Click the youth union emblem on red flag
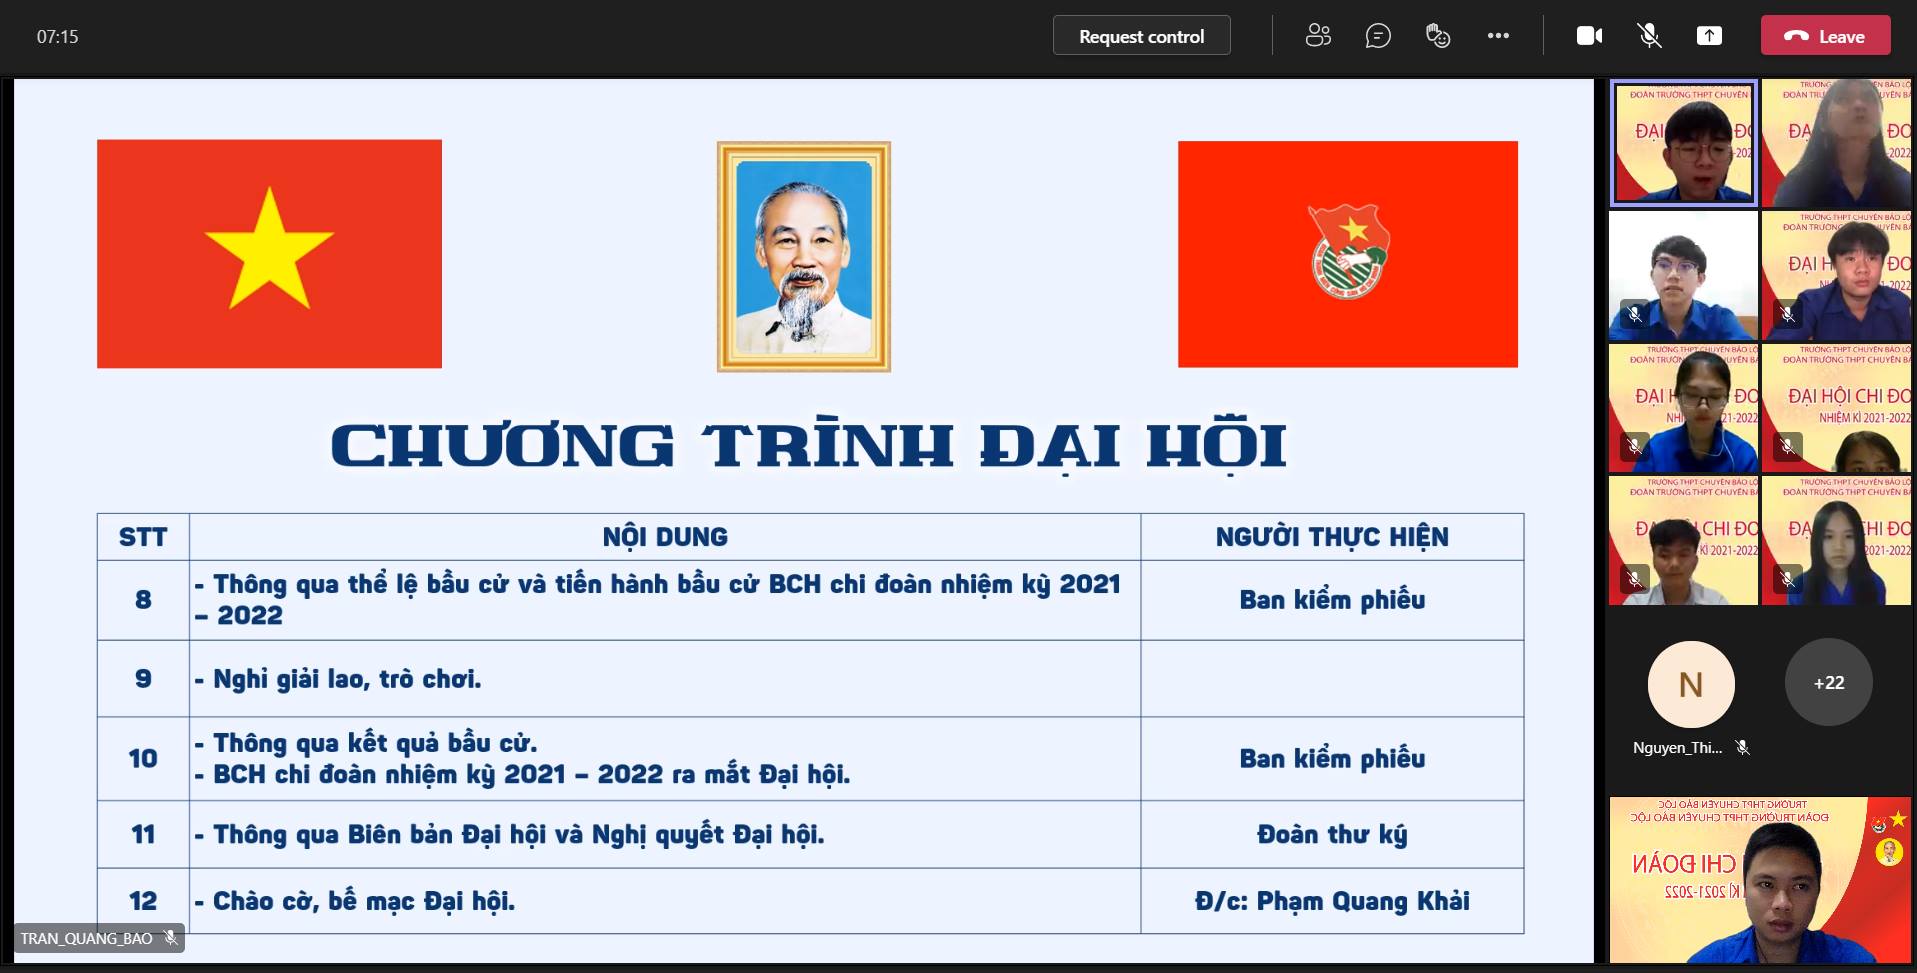 (1348, 253)
